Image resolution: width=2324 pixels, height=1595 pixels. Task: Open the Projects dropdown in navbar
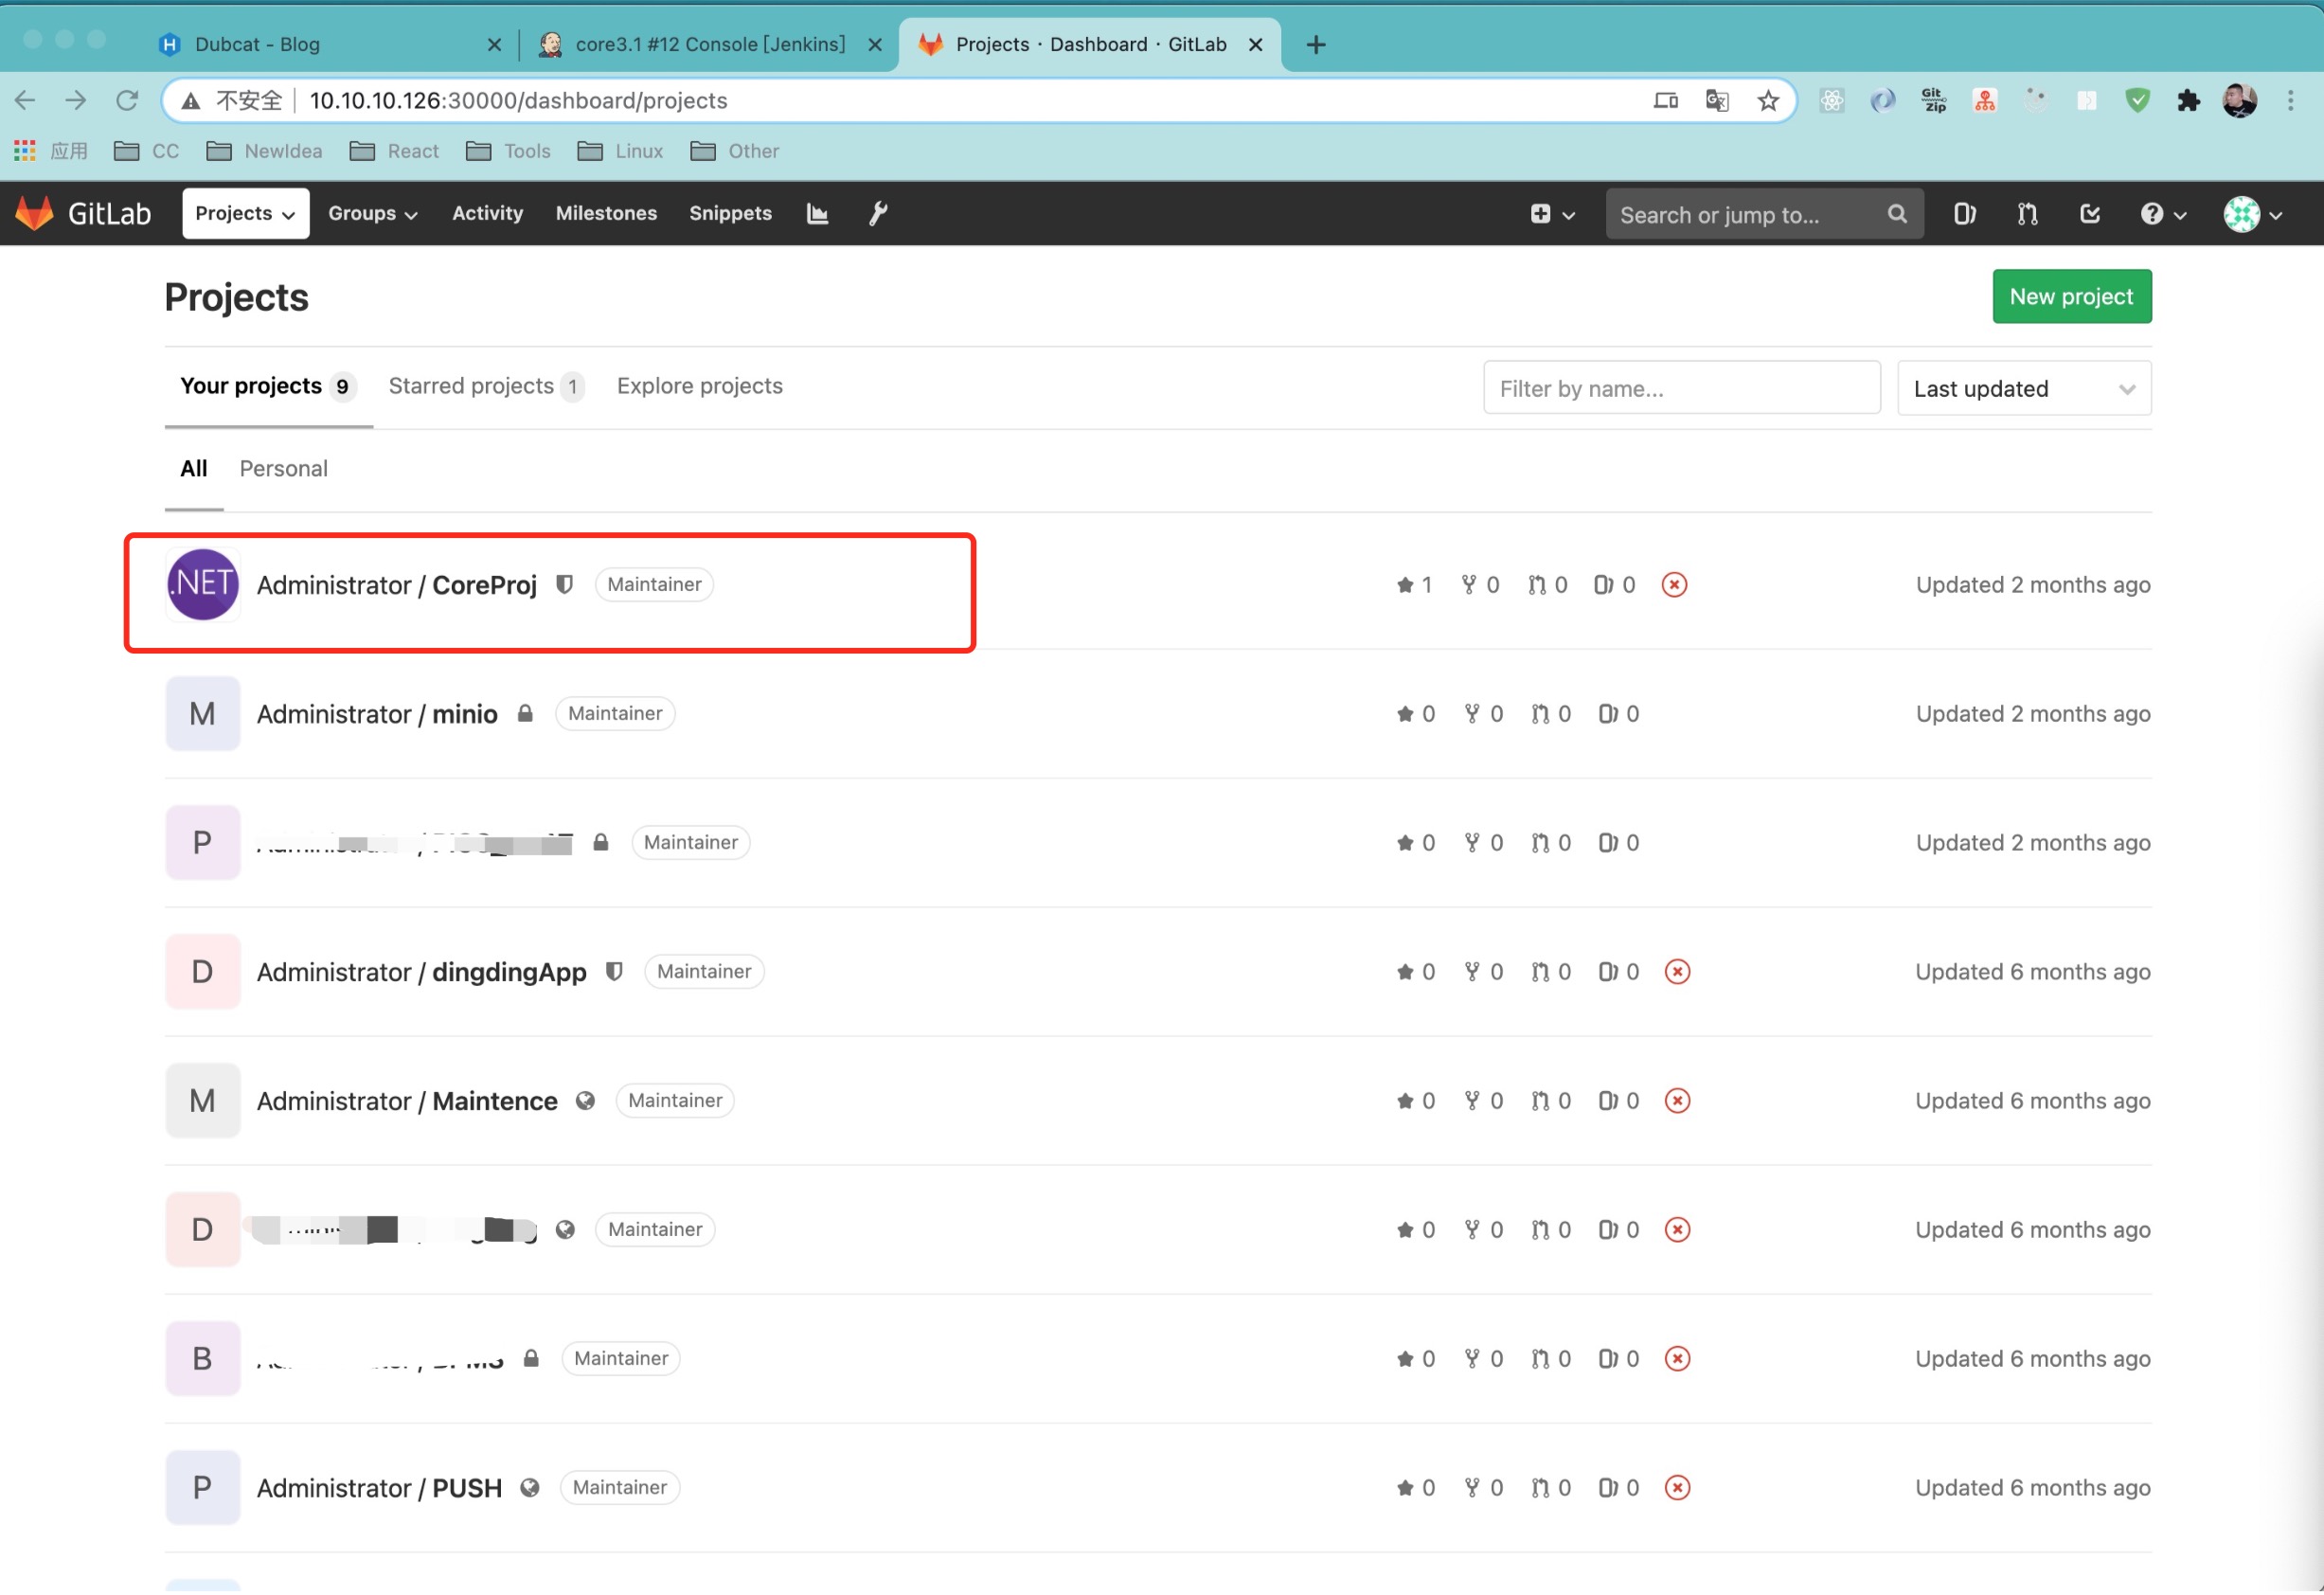(x=245, y=213)
